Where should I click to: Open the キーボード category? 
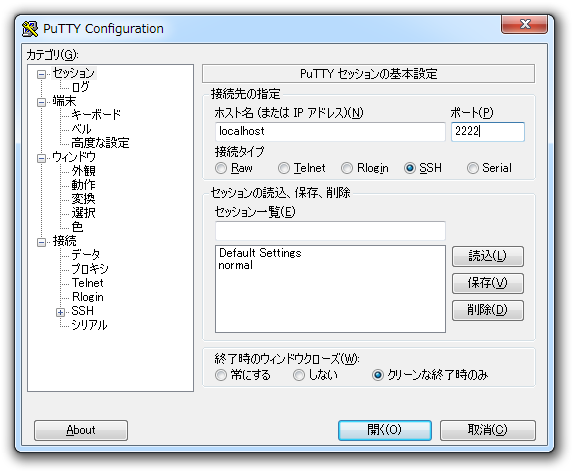tap(96, 115)
